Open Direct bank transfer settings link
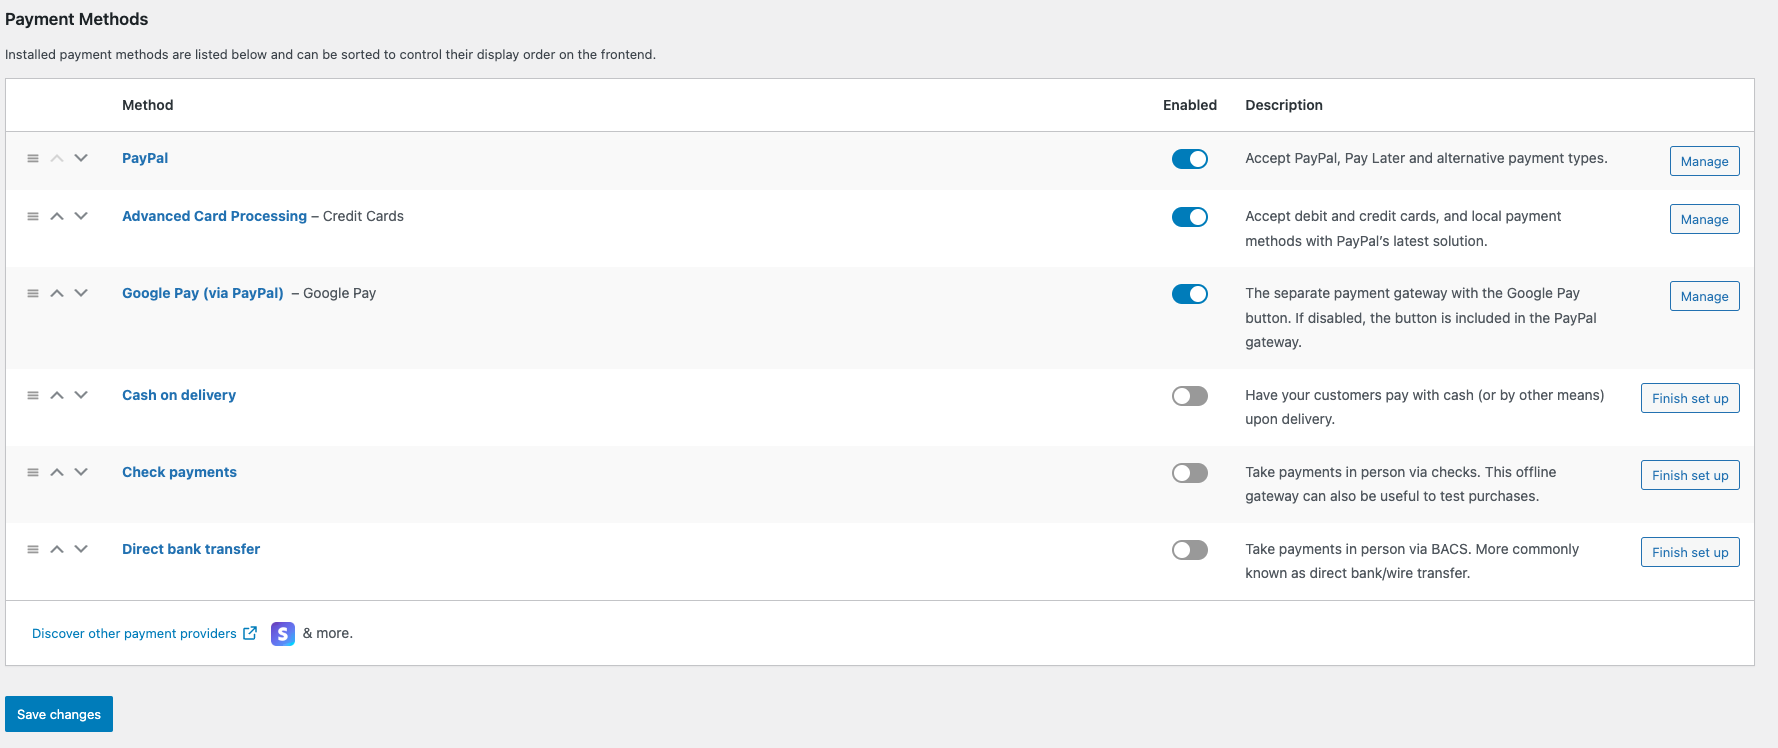The image size is (1778, 748). point(191,549)
